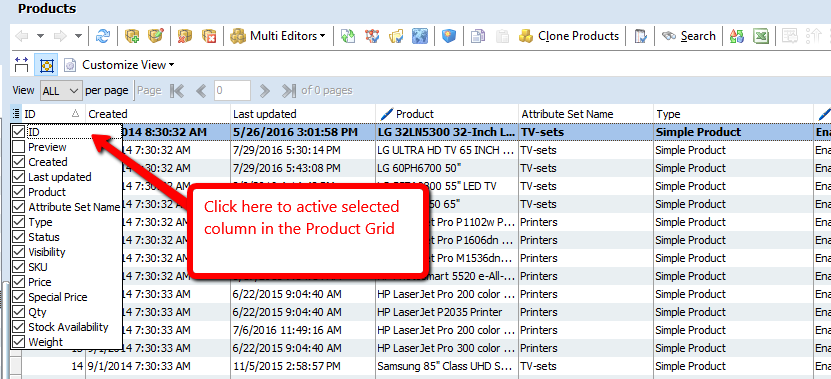Open the forward history dropdown arrow
Viewport: 831px width, 379px height.
pyautogui.click(x=78, y=36)
